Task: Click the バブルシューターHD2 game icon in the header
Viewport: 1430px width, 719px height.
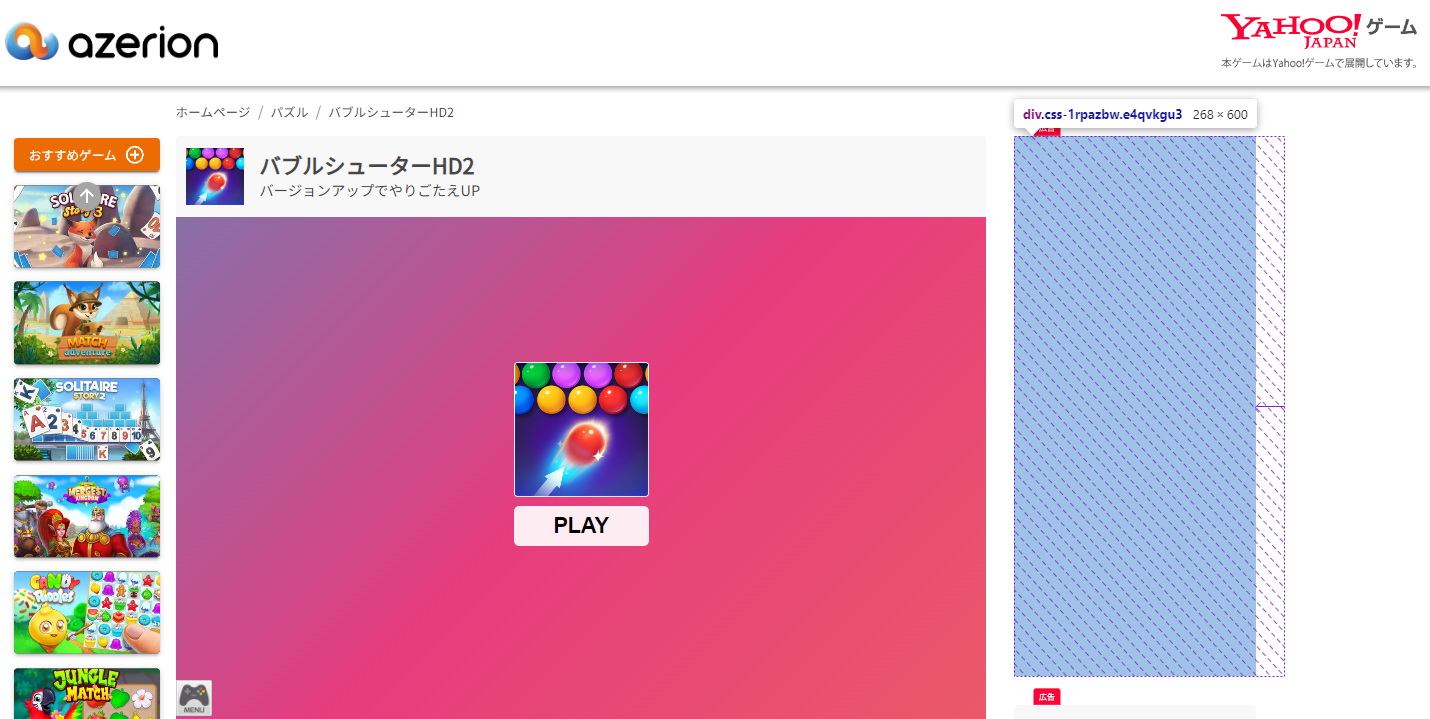Action: tap(214, 176)
